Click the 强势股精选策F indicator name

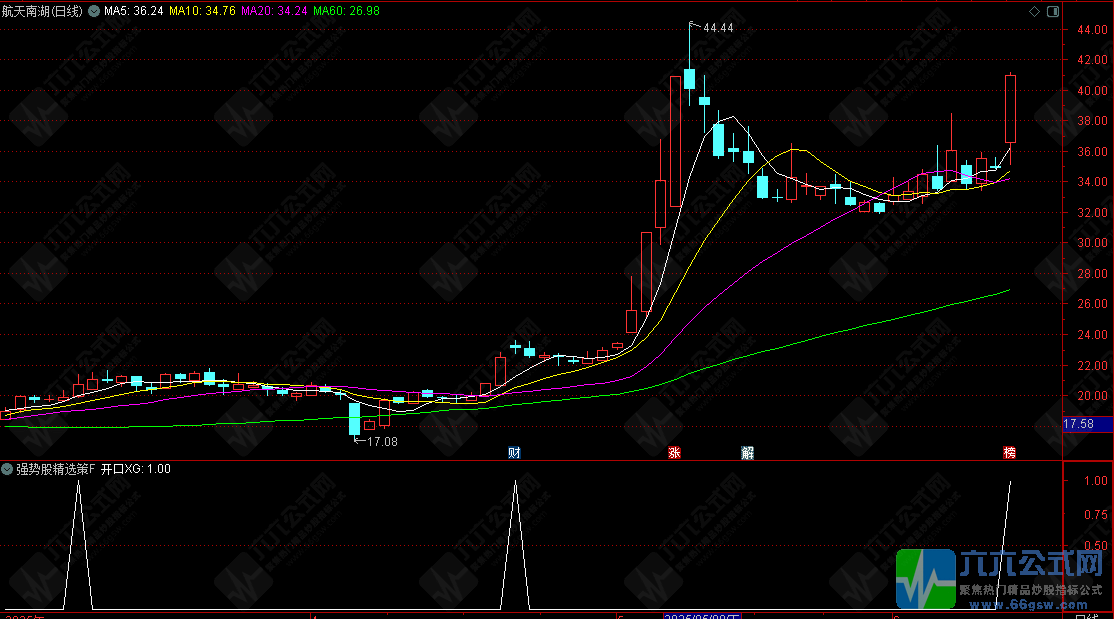[54, 469]
